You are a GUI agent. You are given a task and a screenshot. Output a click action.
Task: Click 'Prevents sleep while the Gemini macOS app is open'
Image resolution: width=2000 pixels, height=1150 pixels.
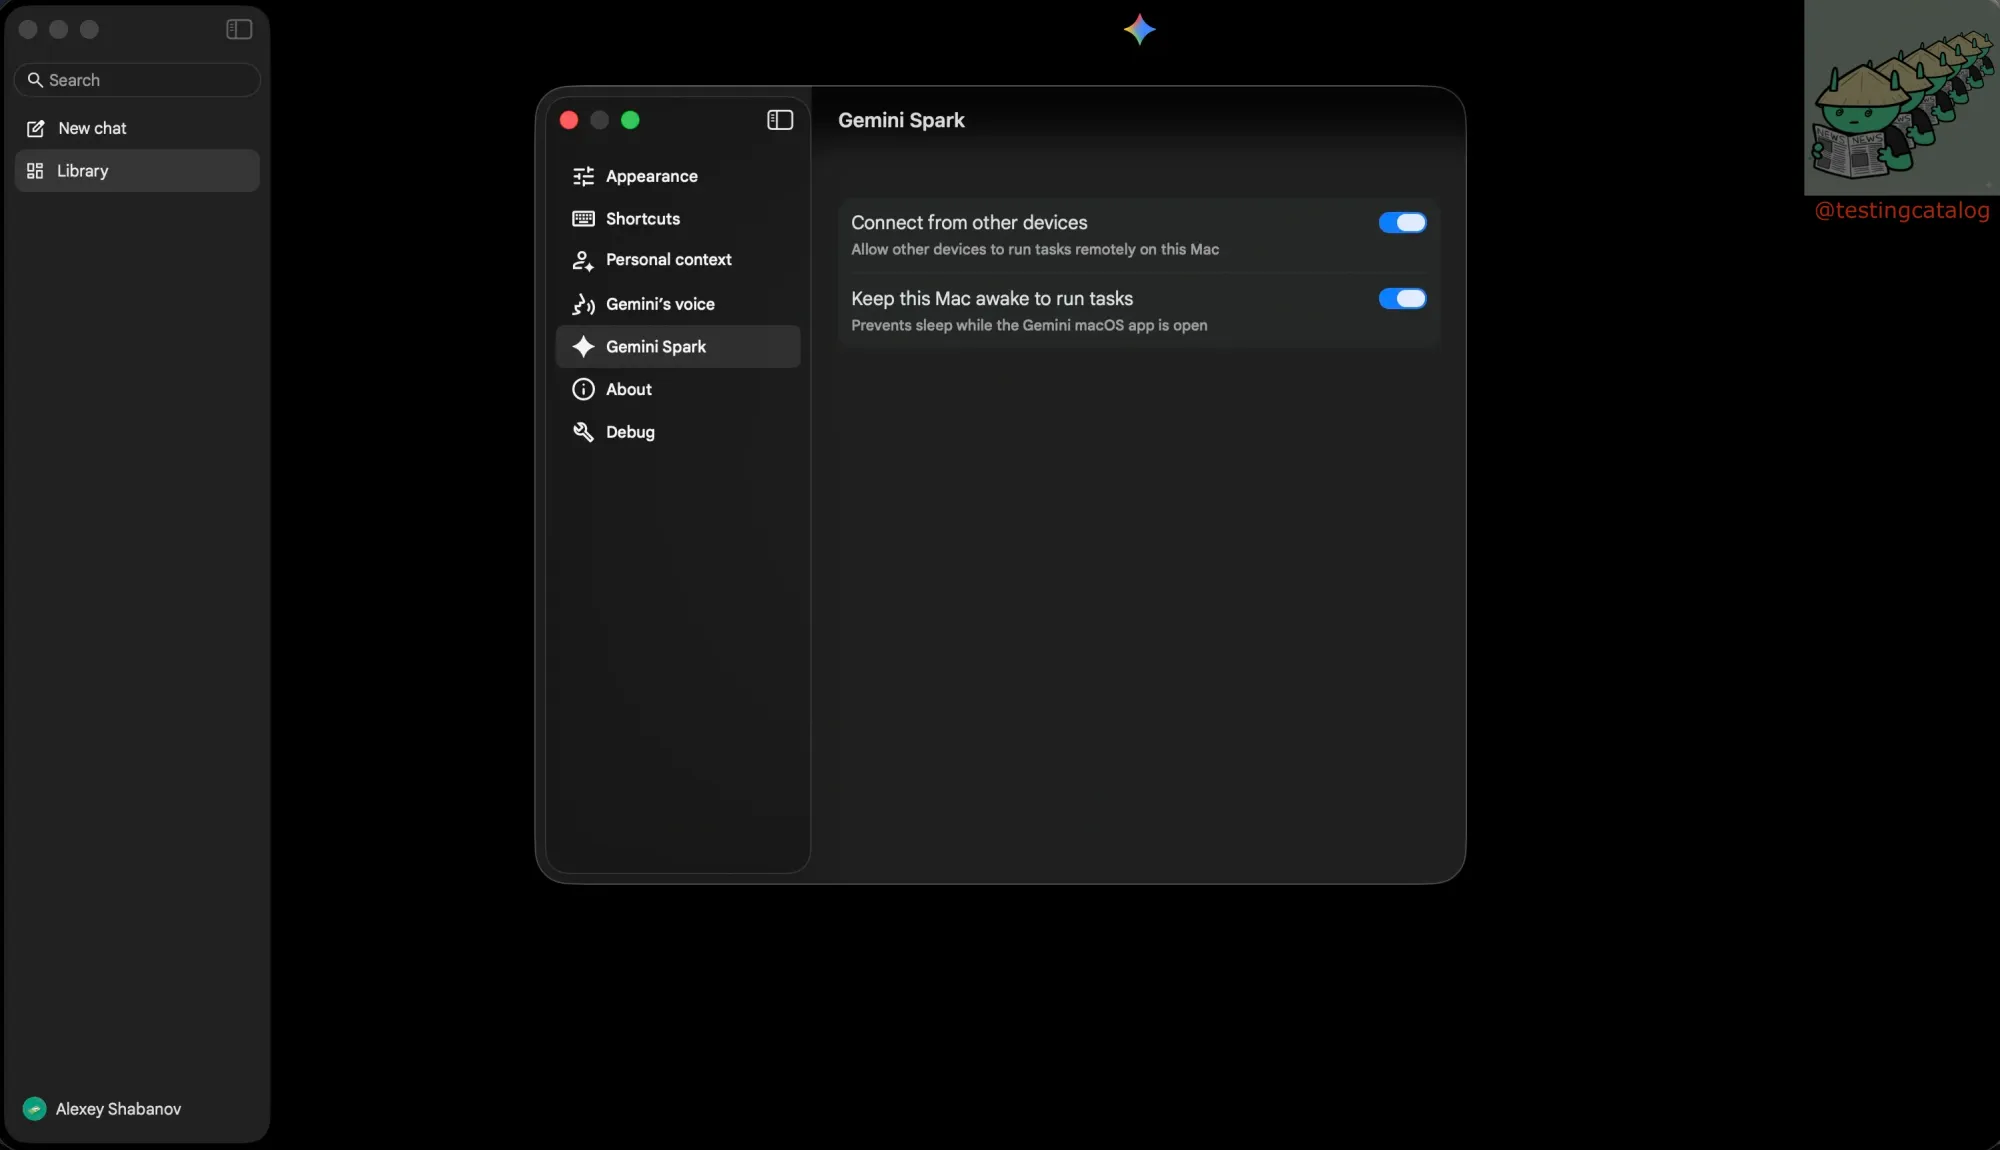pos(1029,326)
